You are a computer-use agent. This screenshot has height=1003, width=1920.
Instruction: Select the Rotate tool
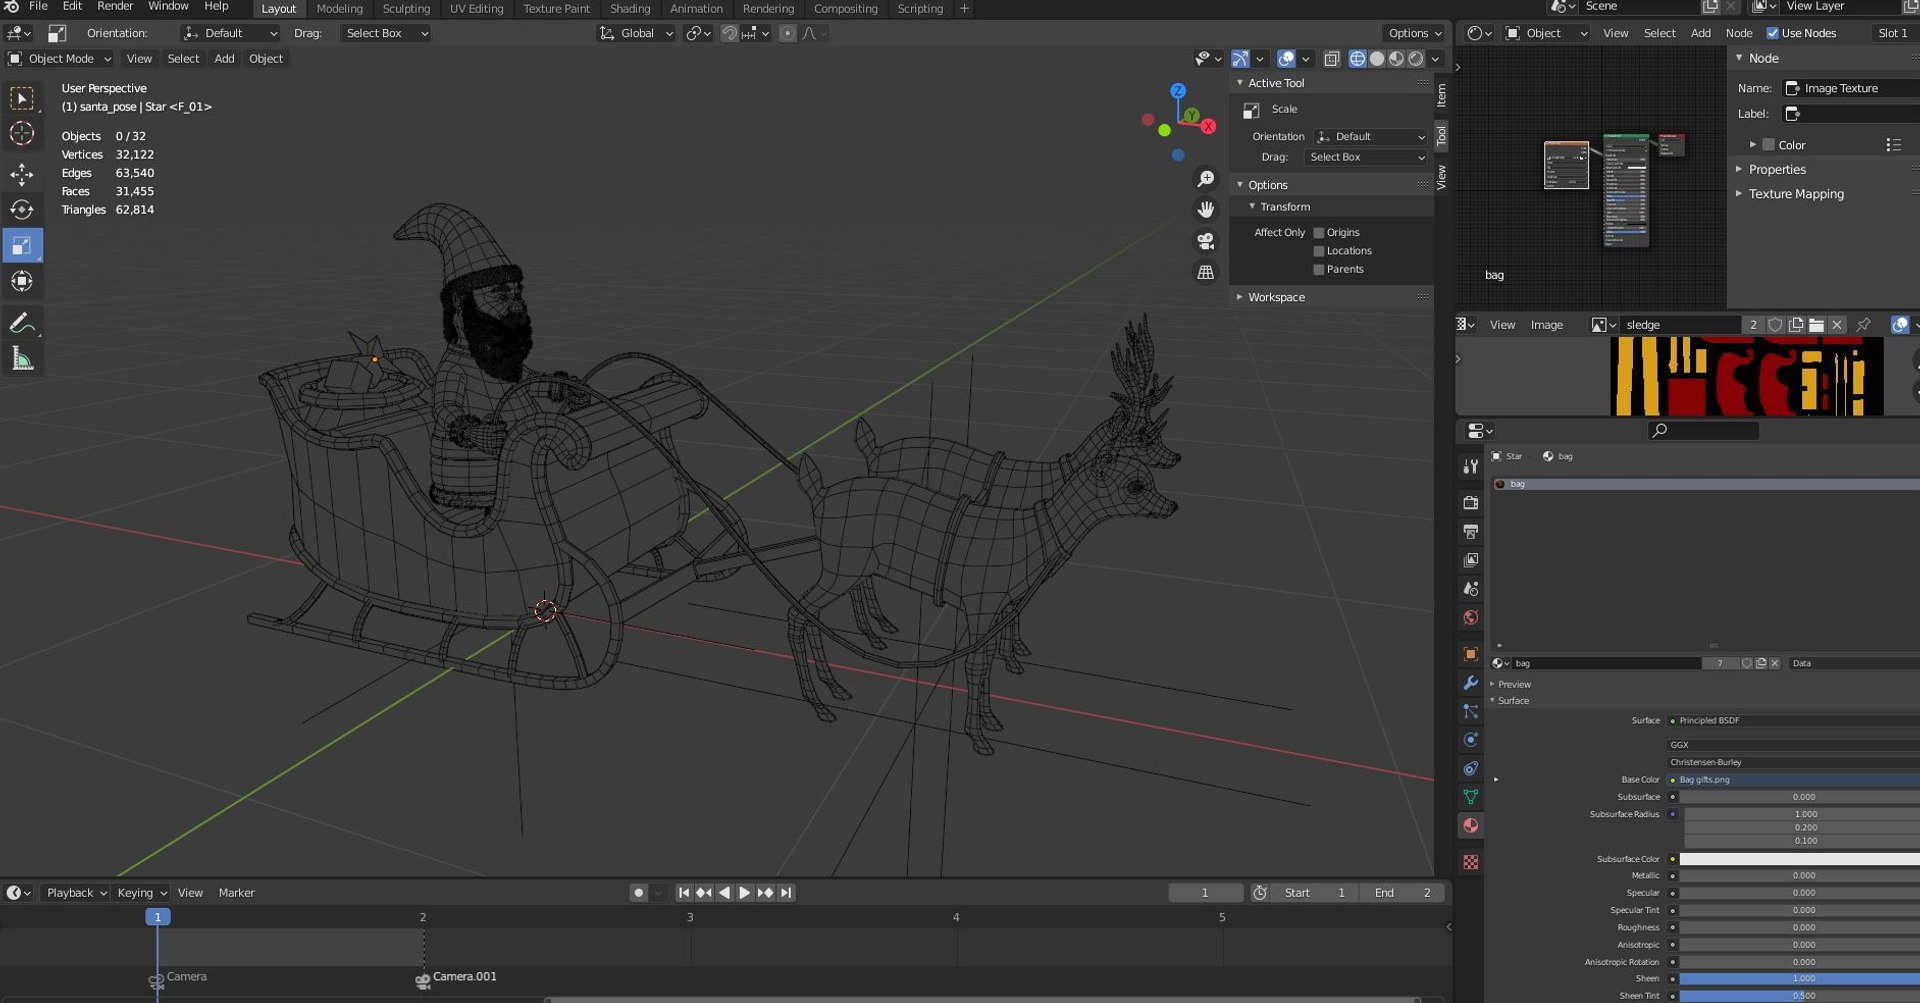point(21,210)
